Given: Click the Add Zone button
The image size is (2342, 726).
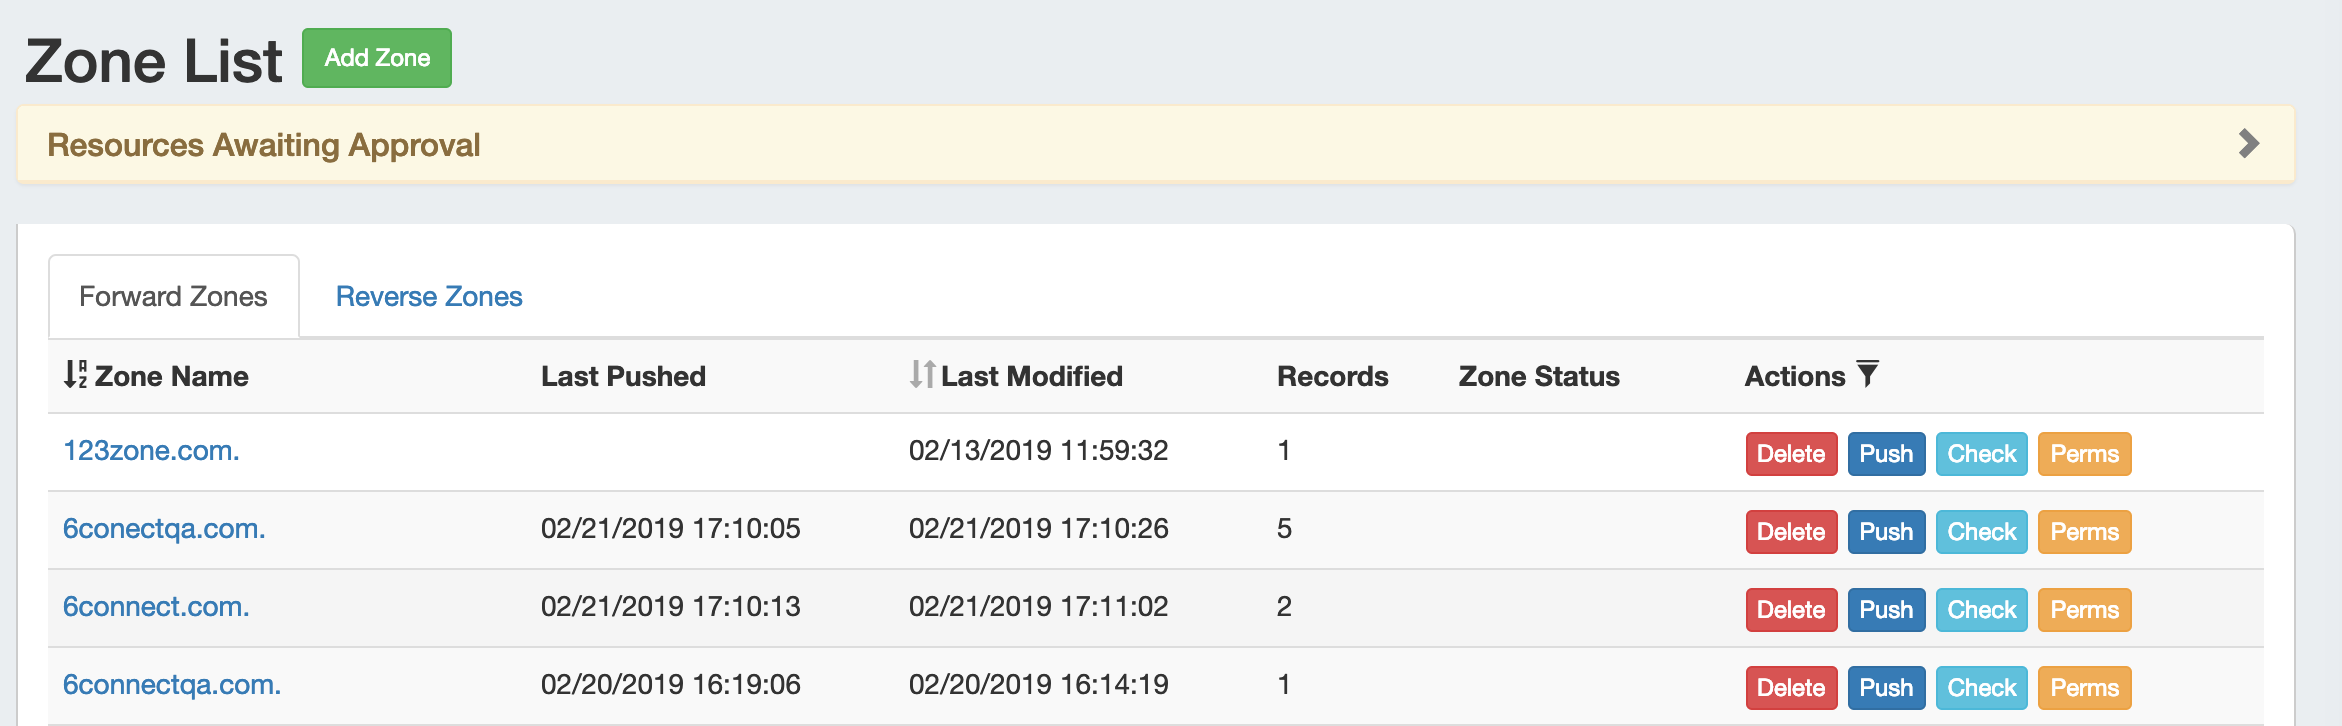Looking at the screenshot, I should pos(377,58).
